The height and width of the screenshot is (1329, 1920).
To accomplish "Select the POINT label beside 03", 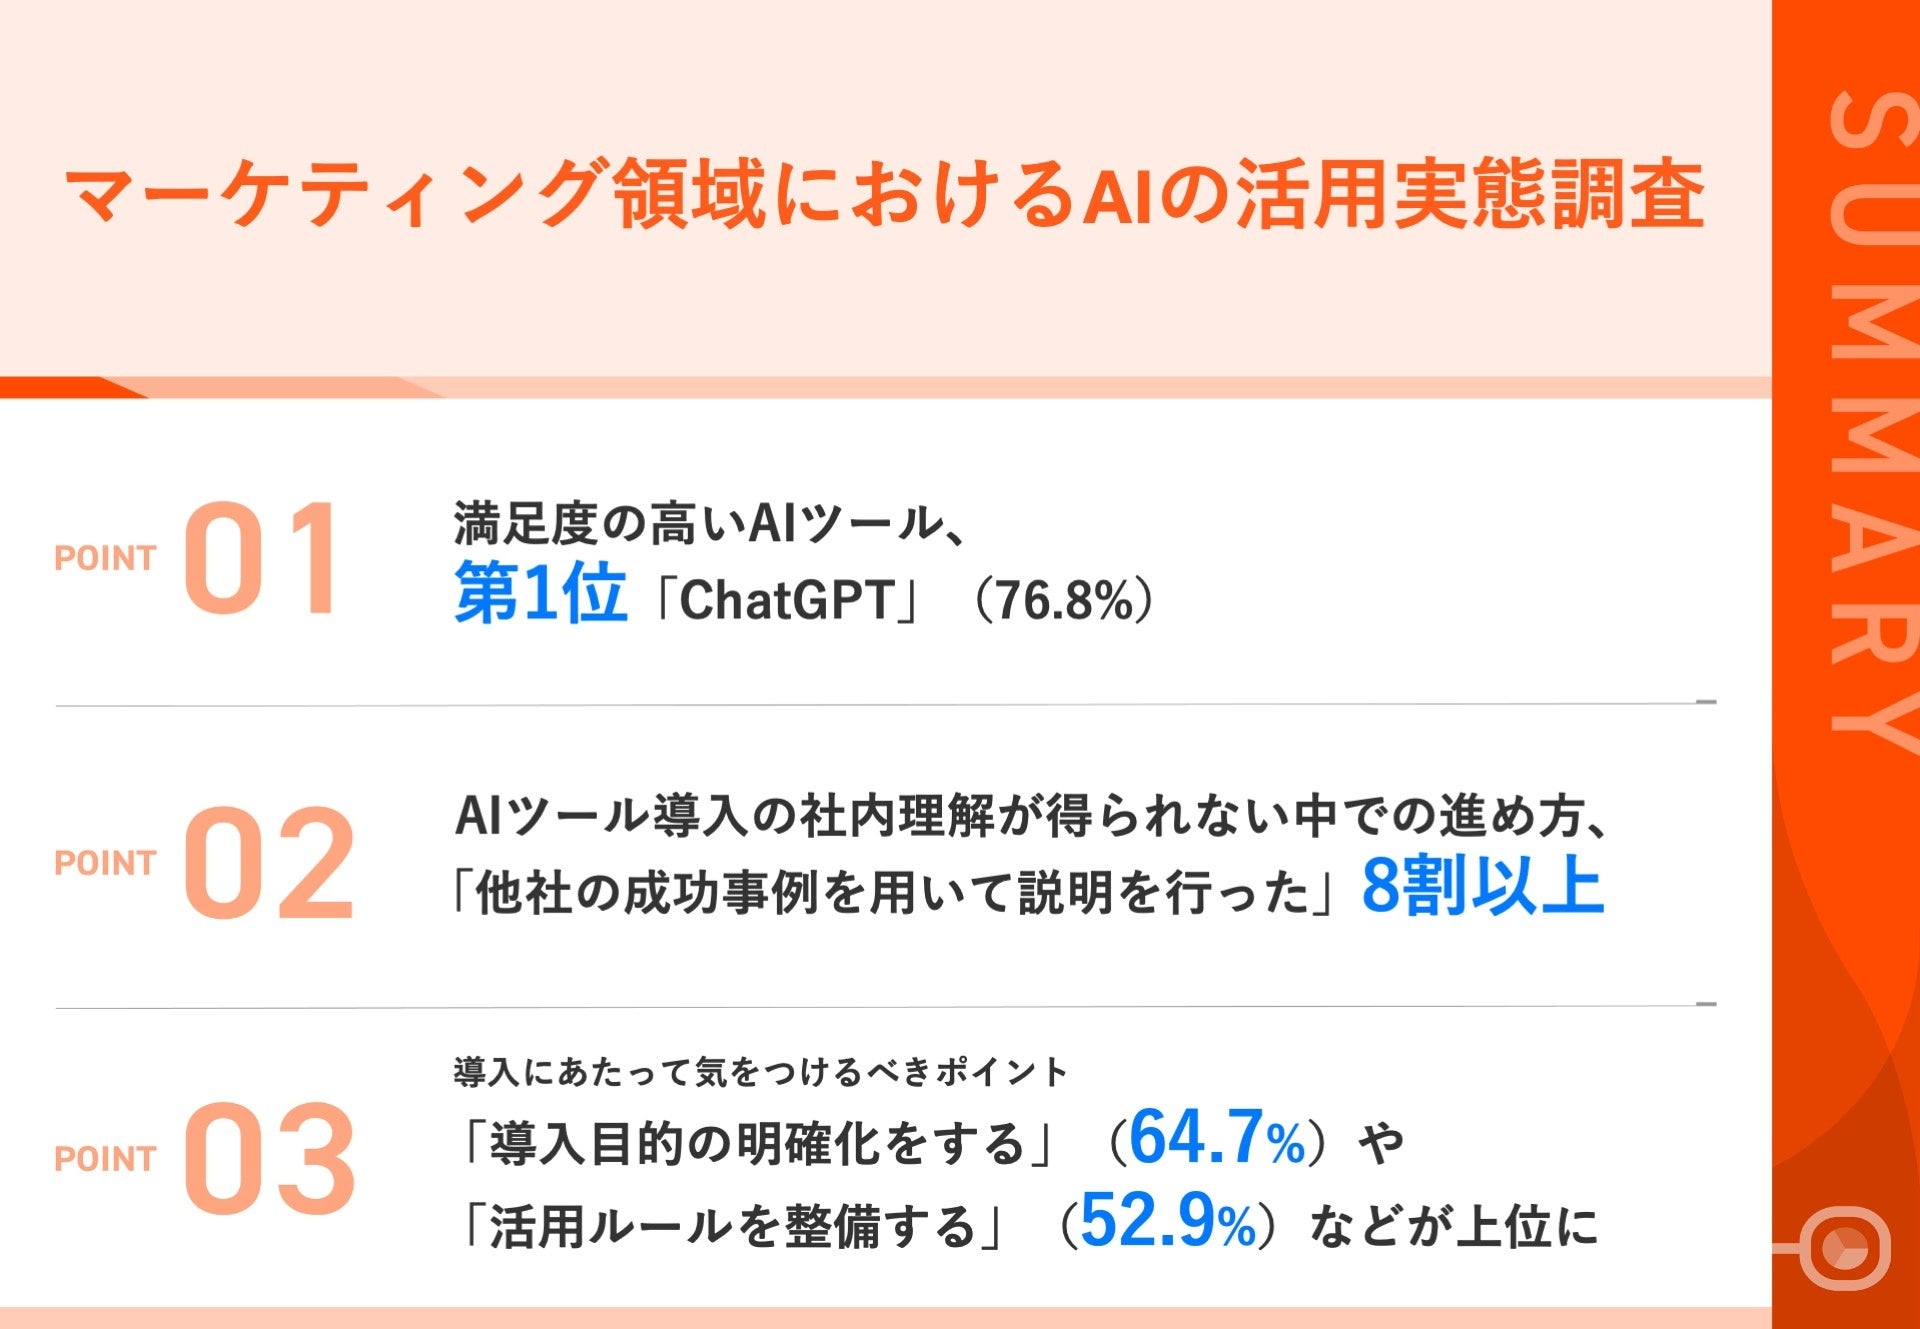I will tap(105, 1159).
